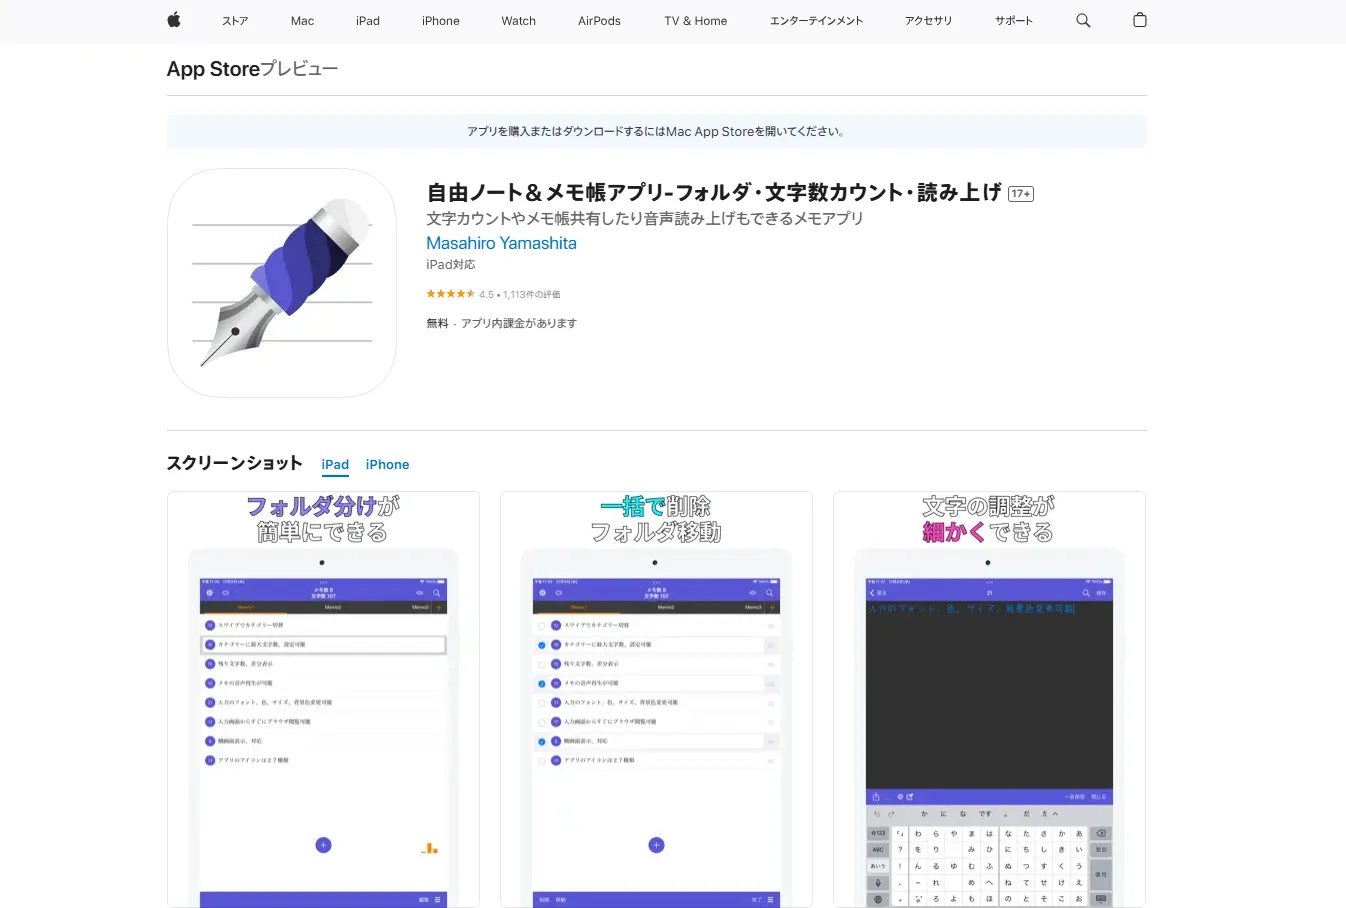Open developer Masahiro Yamashita link
1346x908 pixels.
click(501, 243)
